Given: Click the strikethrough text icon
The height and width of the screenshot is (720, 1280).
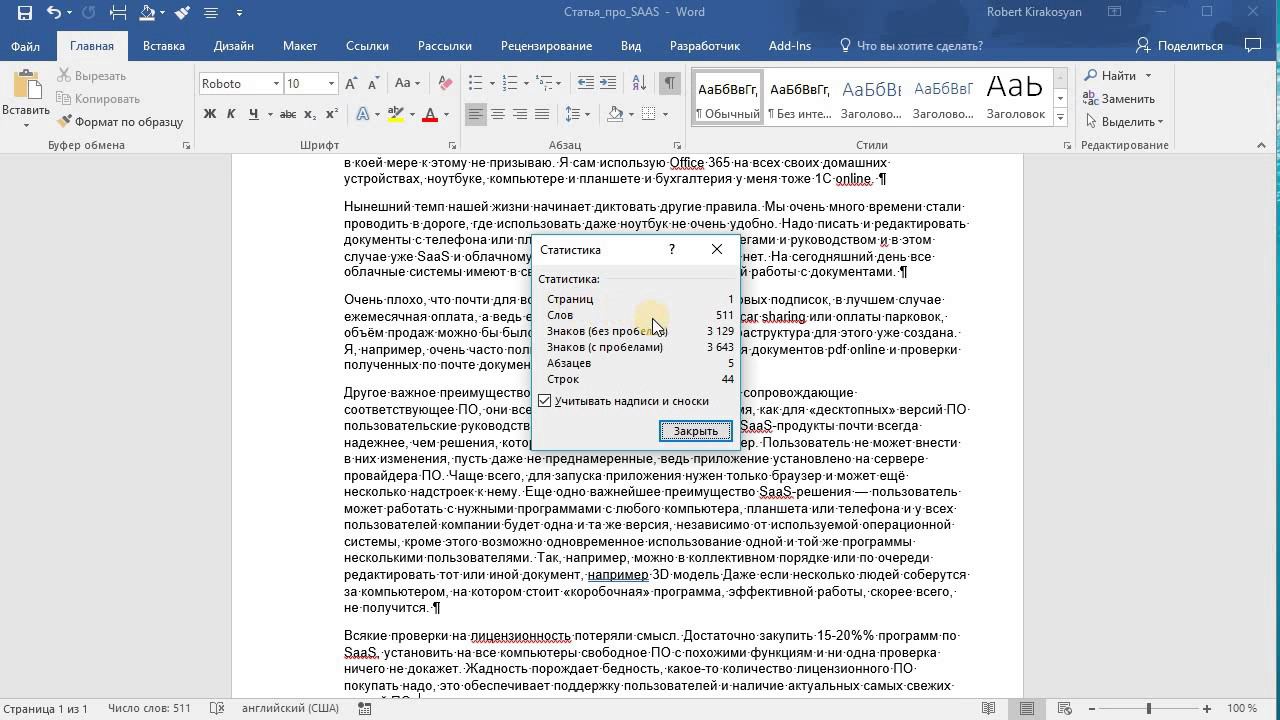Looking at the screenshot, I should [x=287, y=115].
